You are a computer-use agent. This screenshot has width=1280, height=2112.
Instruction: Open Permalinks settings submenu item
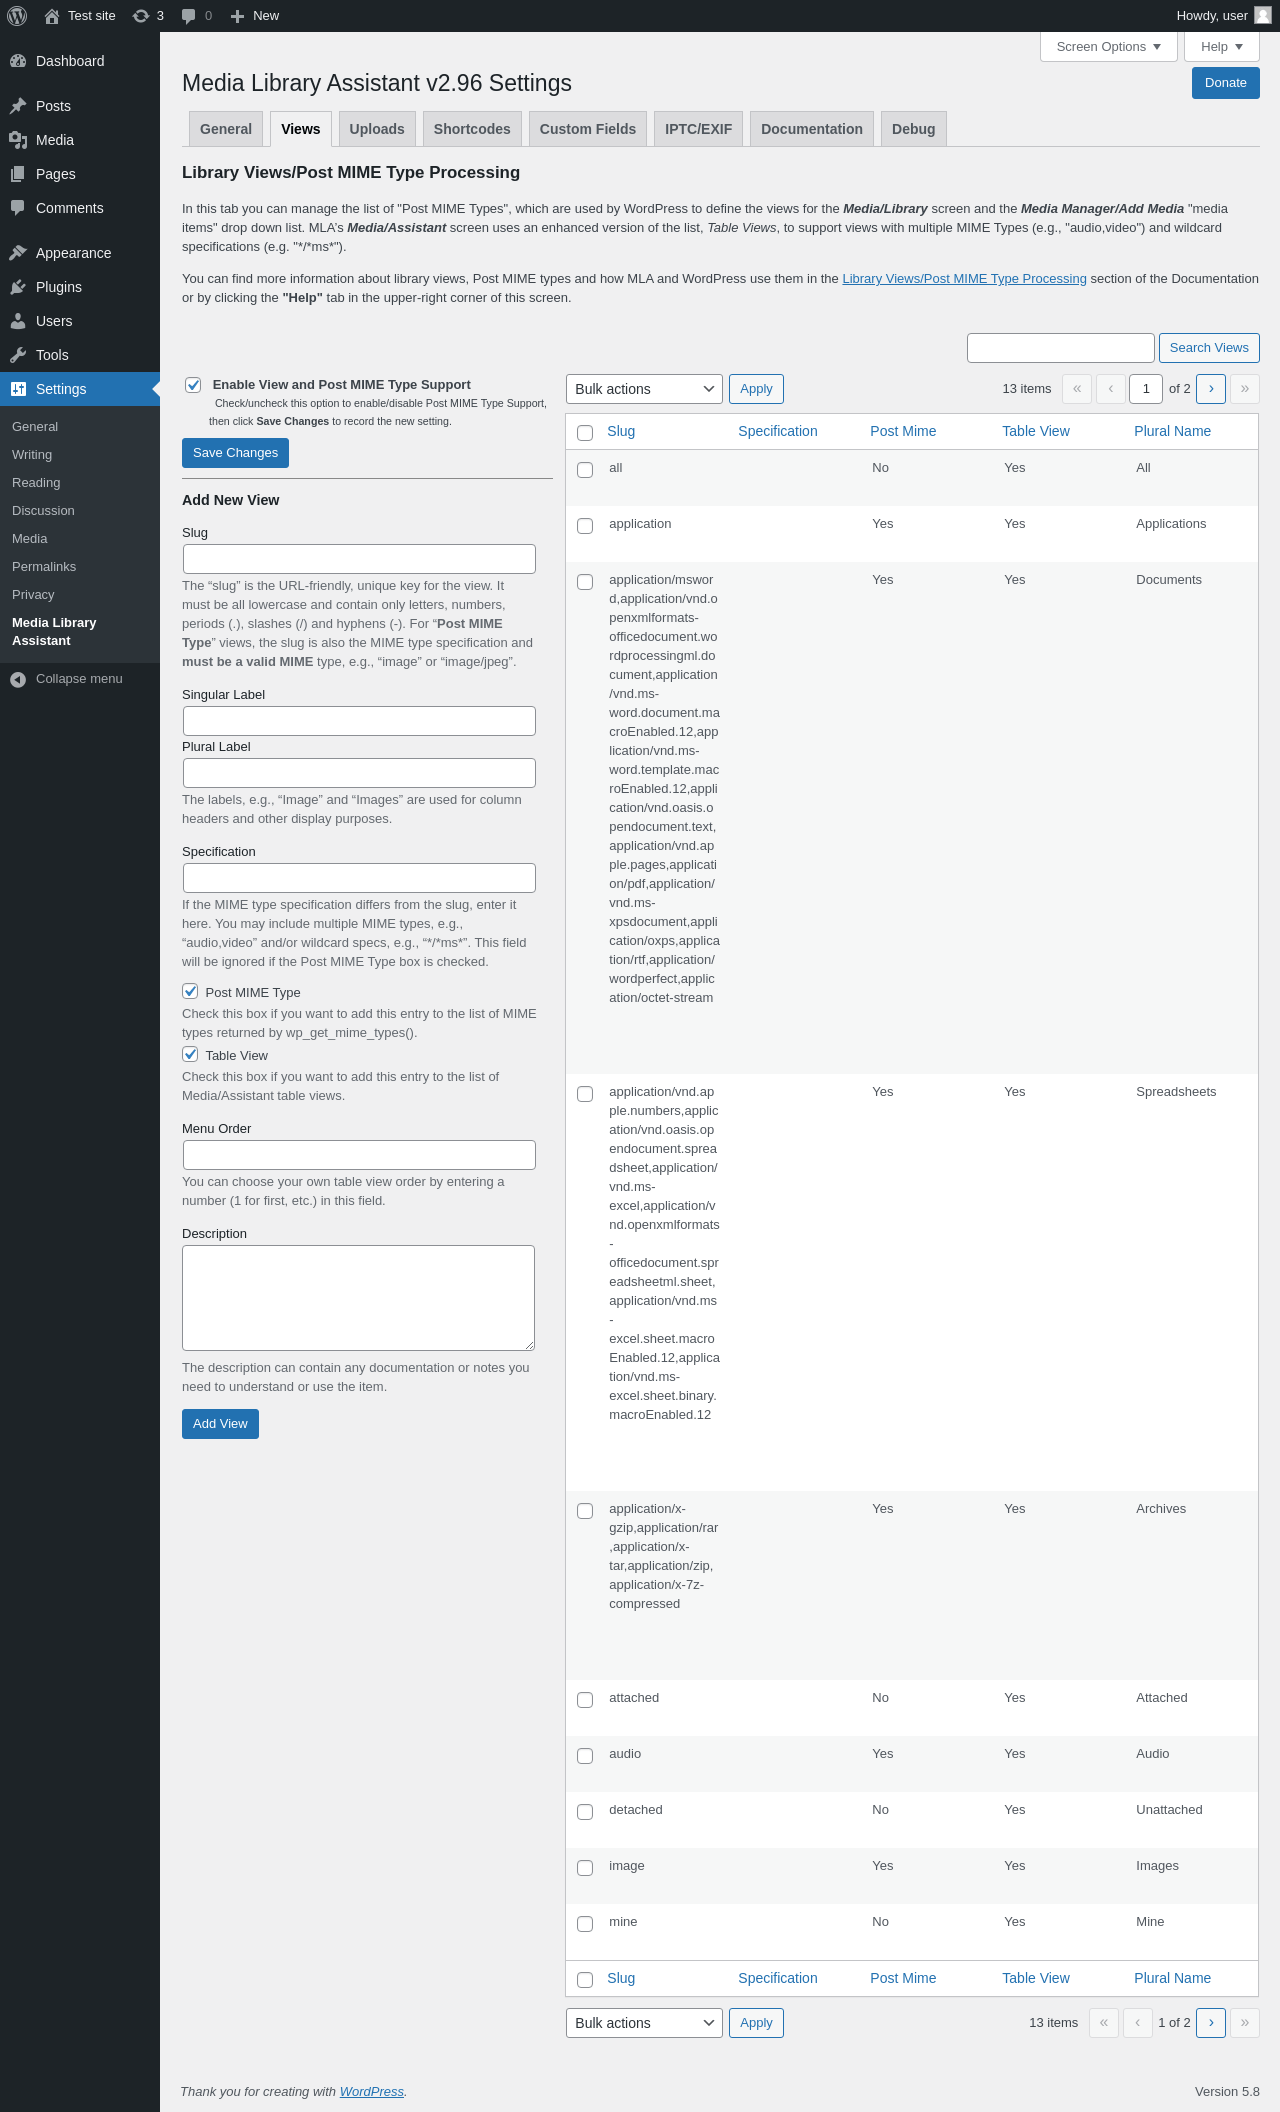click(44, 567)
